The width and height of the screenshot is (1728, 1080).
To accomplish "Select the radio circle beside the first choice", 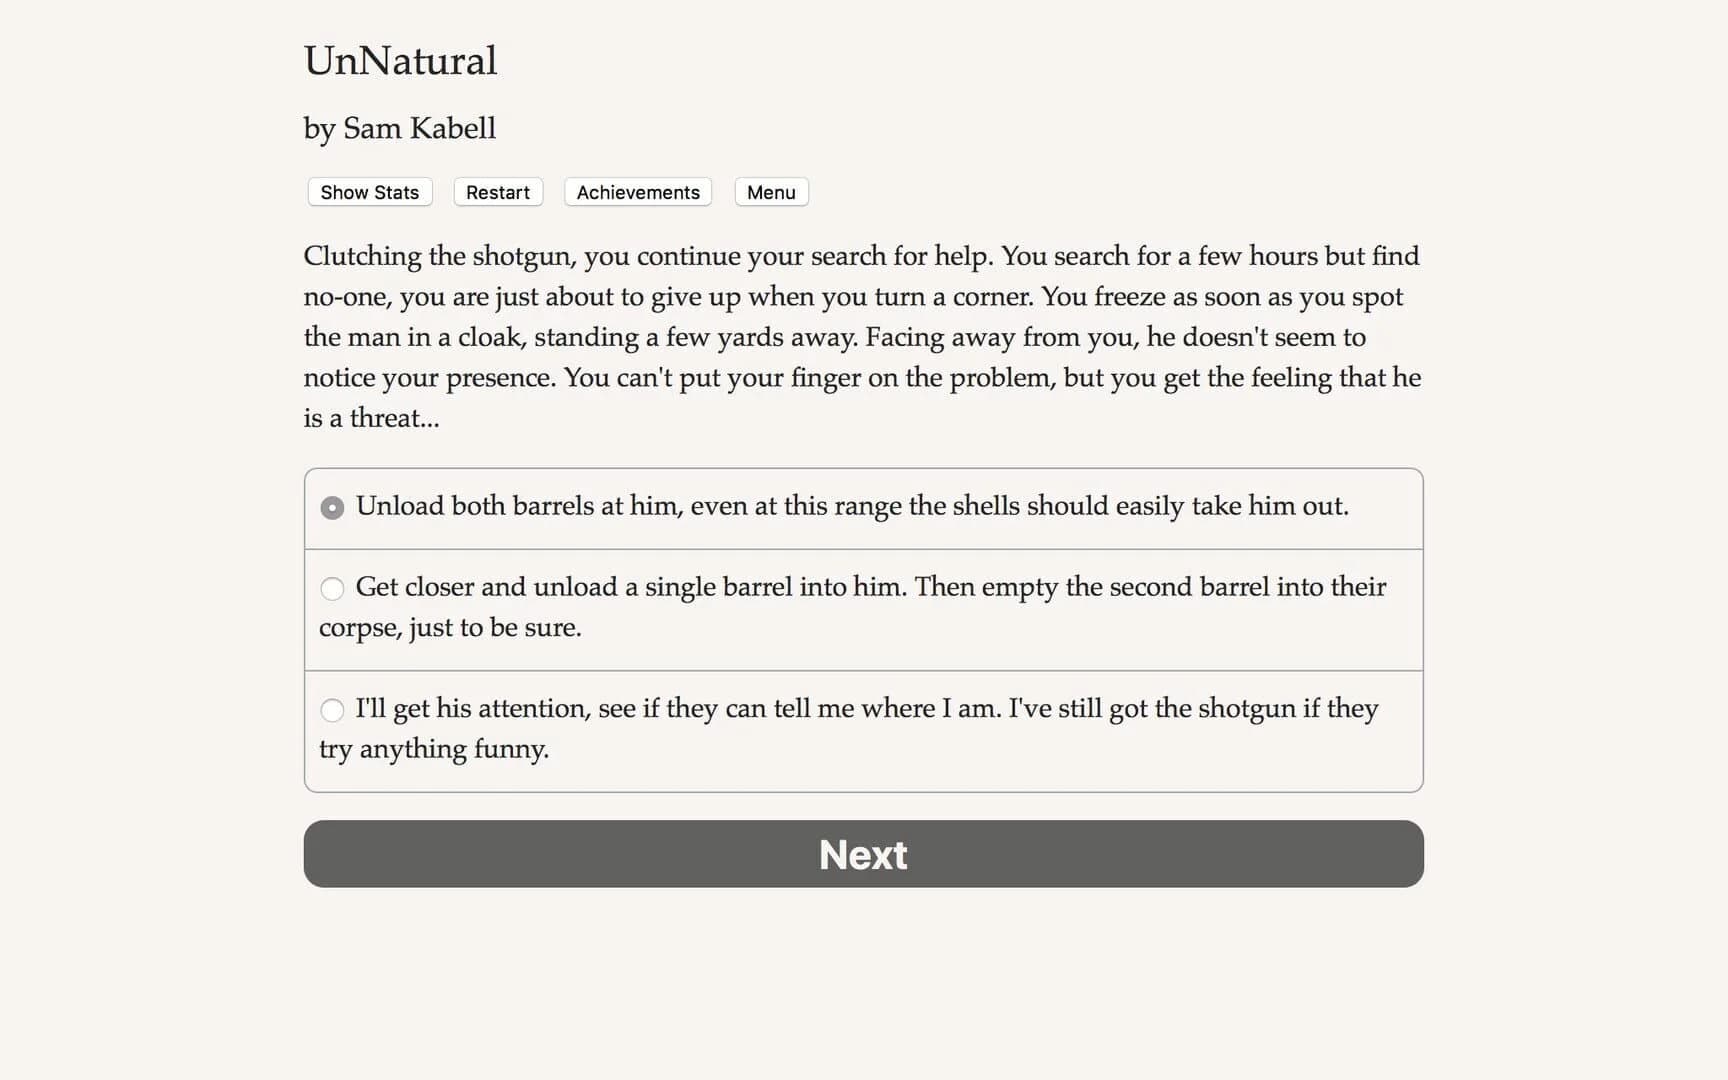I will (332, 508).
